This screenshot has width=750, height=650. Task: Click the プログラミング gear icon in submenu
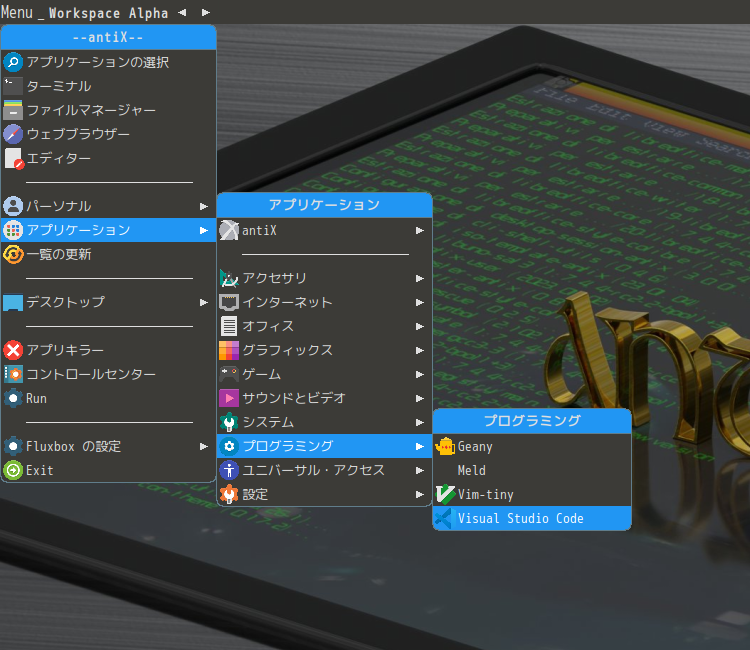(229, 446)
